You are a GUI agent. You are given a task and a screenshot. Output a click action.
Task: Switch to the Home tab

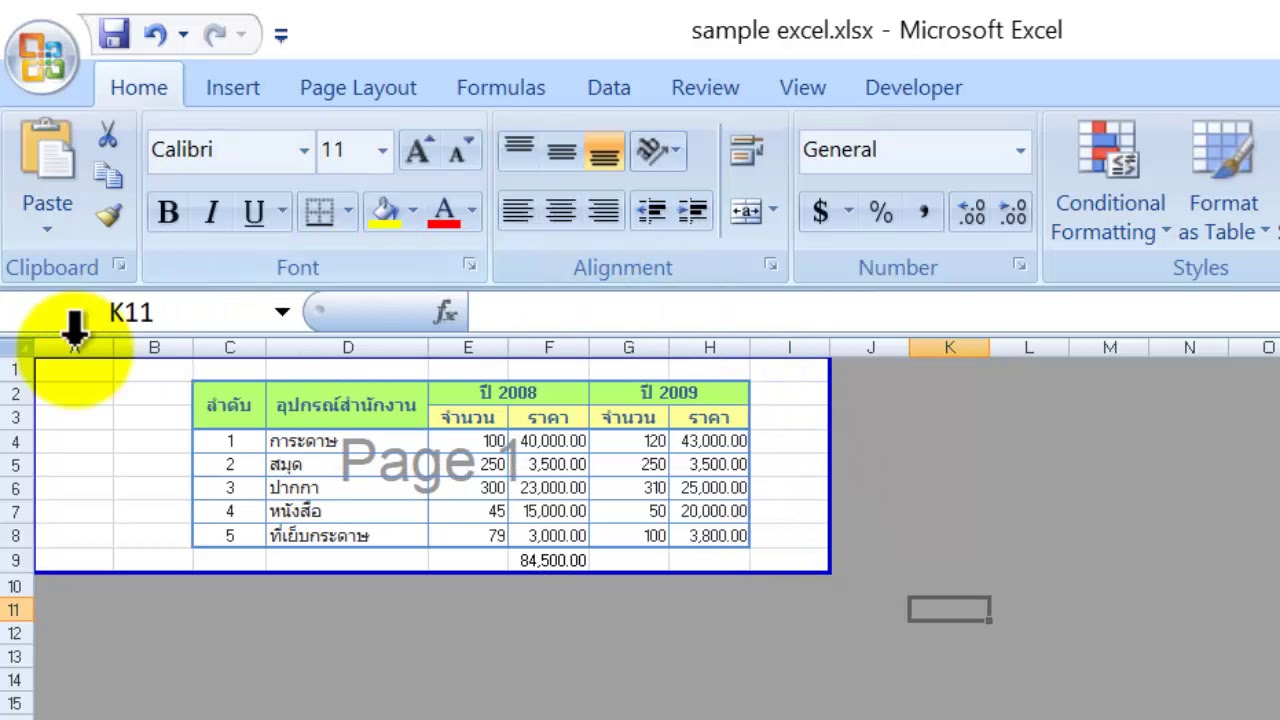click(139, 88)
